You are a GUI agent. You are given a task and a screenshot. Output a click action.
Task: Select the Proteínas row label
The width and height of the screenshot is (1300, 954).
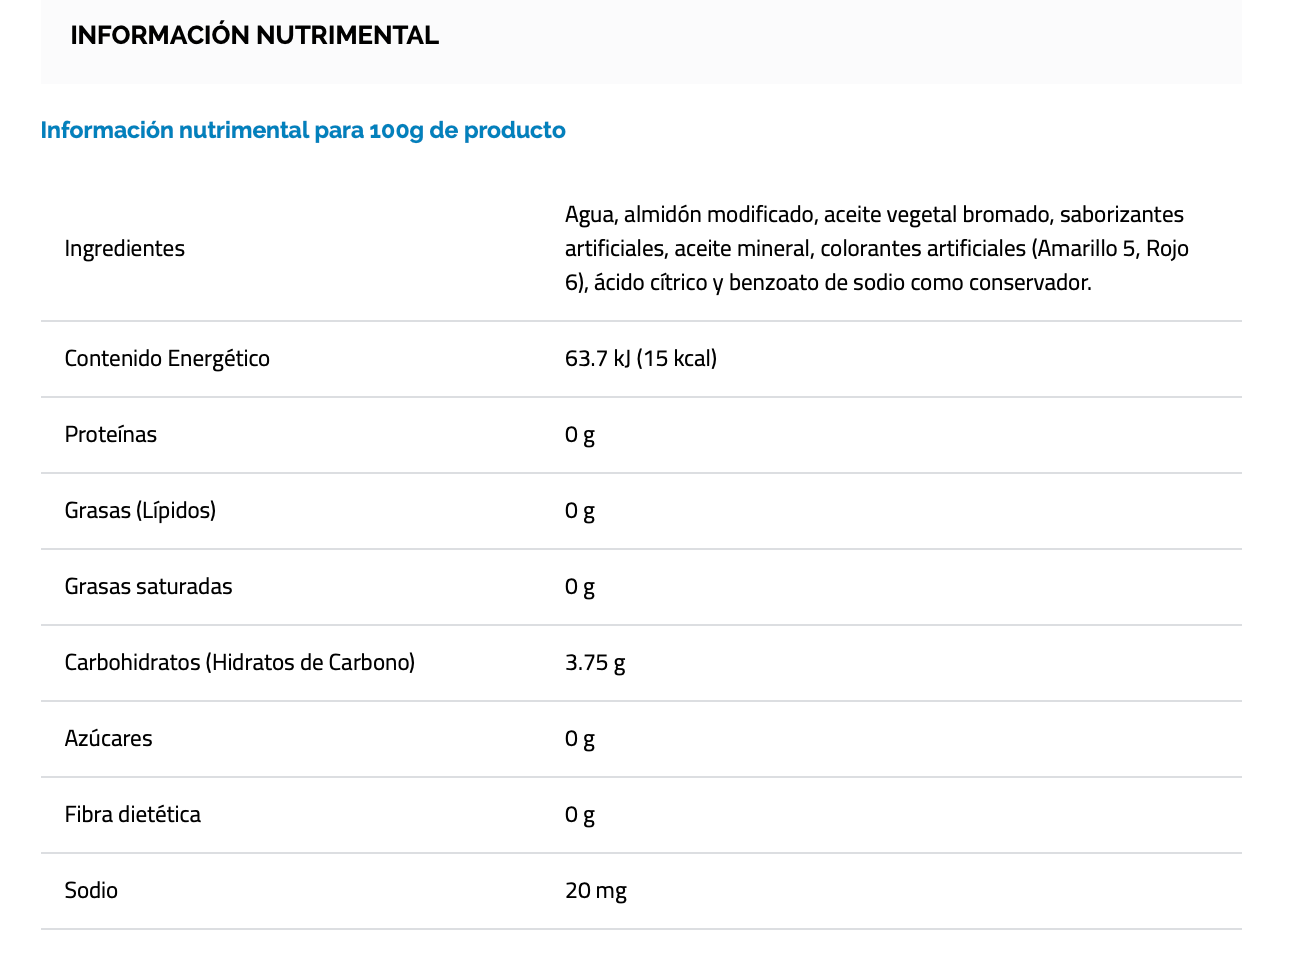point(111,434)
